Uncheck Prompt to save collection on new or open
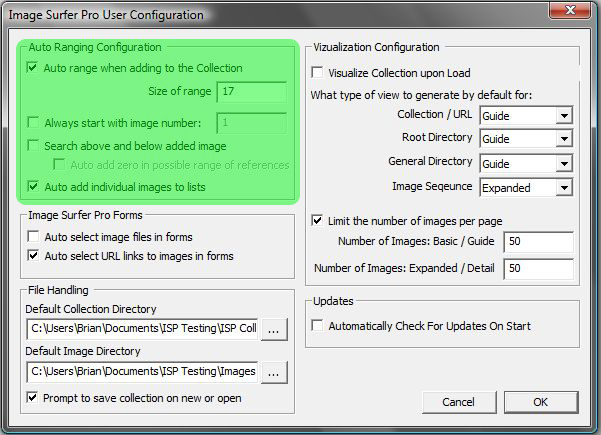601x435 pixels. pyautogui.click(x=32, y=397)
